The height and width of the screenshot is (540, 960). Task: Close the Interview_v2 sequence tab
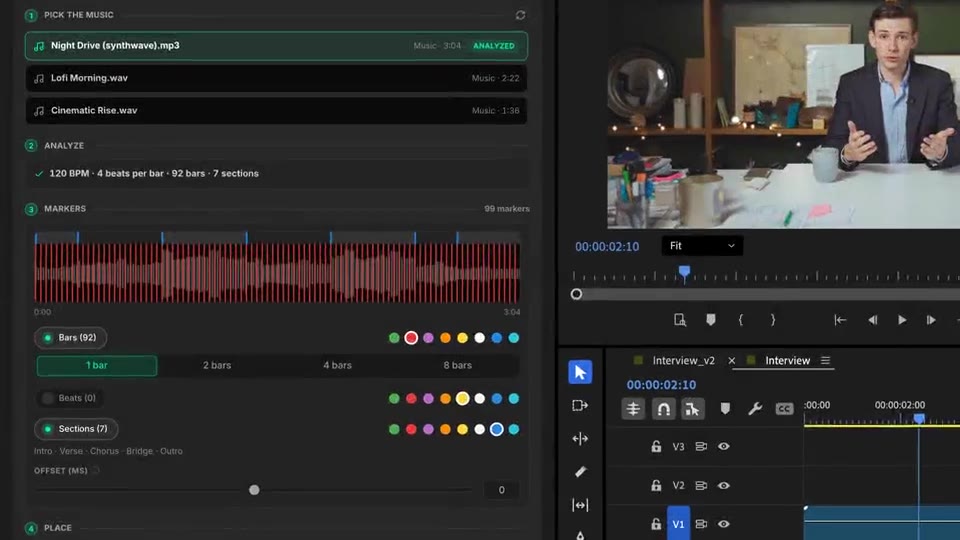[x=732, y=361]
